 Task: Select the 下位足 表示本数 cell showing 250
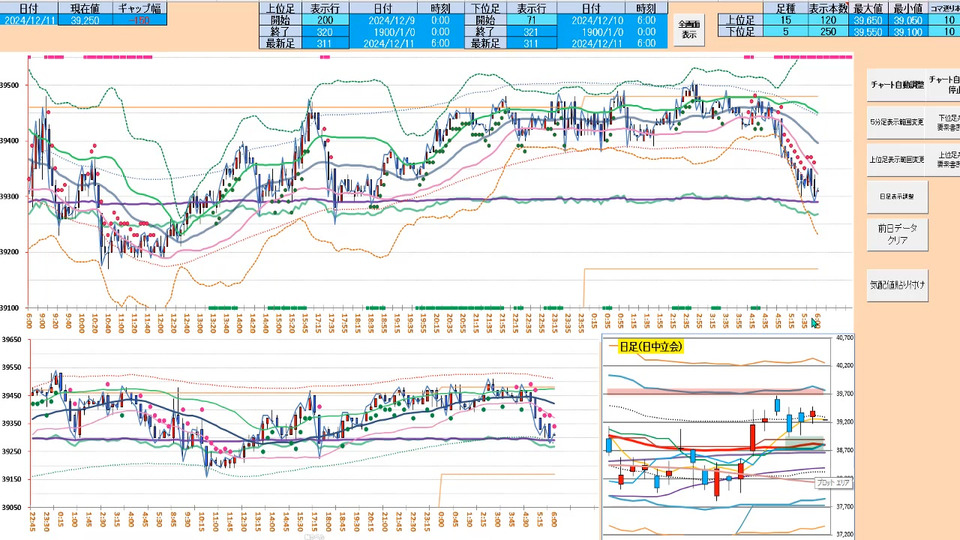pyautogui.click(x=828, y=31)
